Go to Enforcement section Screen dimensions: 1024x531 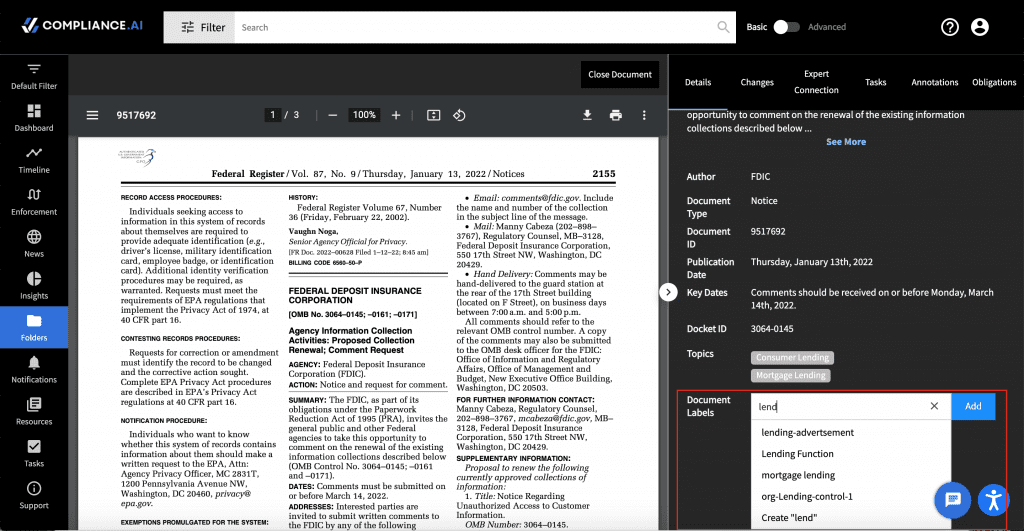[x=34, y=202]
